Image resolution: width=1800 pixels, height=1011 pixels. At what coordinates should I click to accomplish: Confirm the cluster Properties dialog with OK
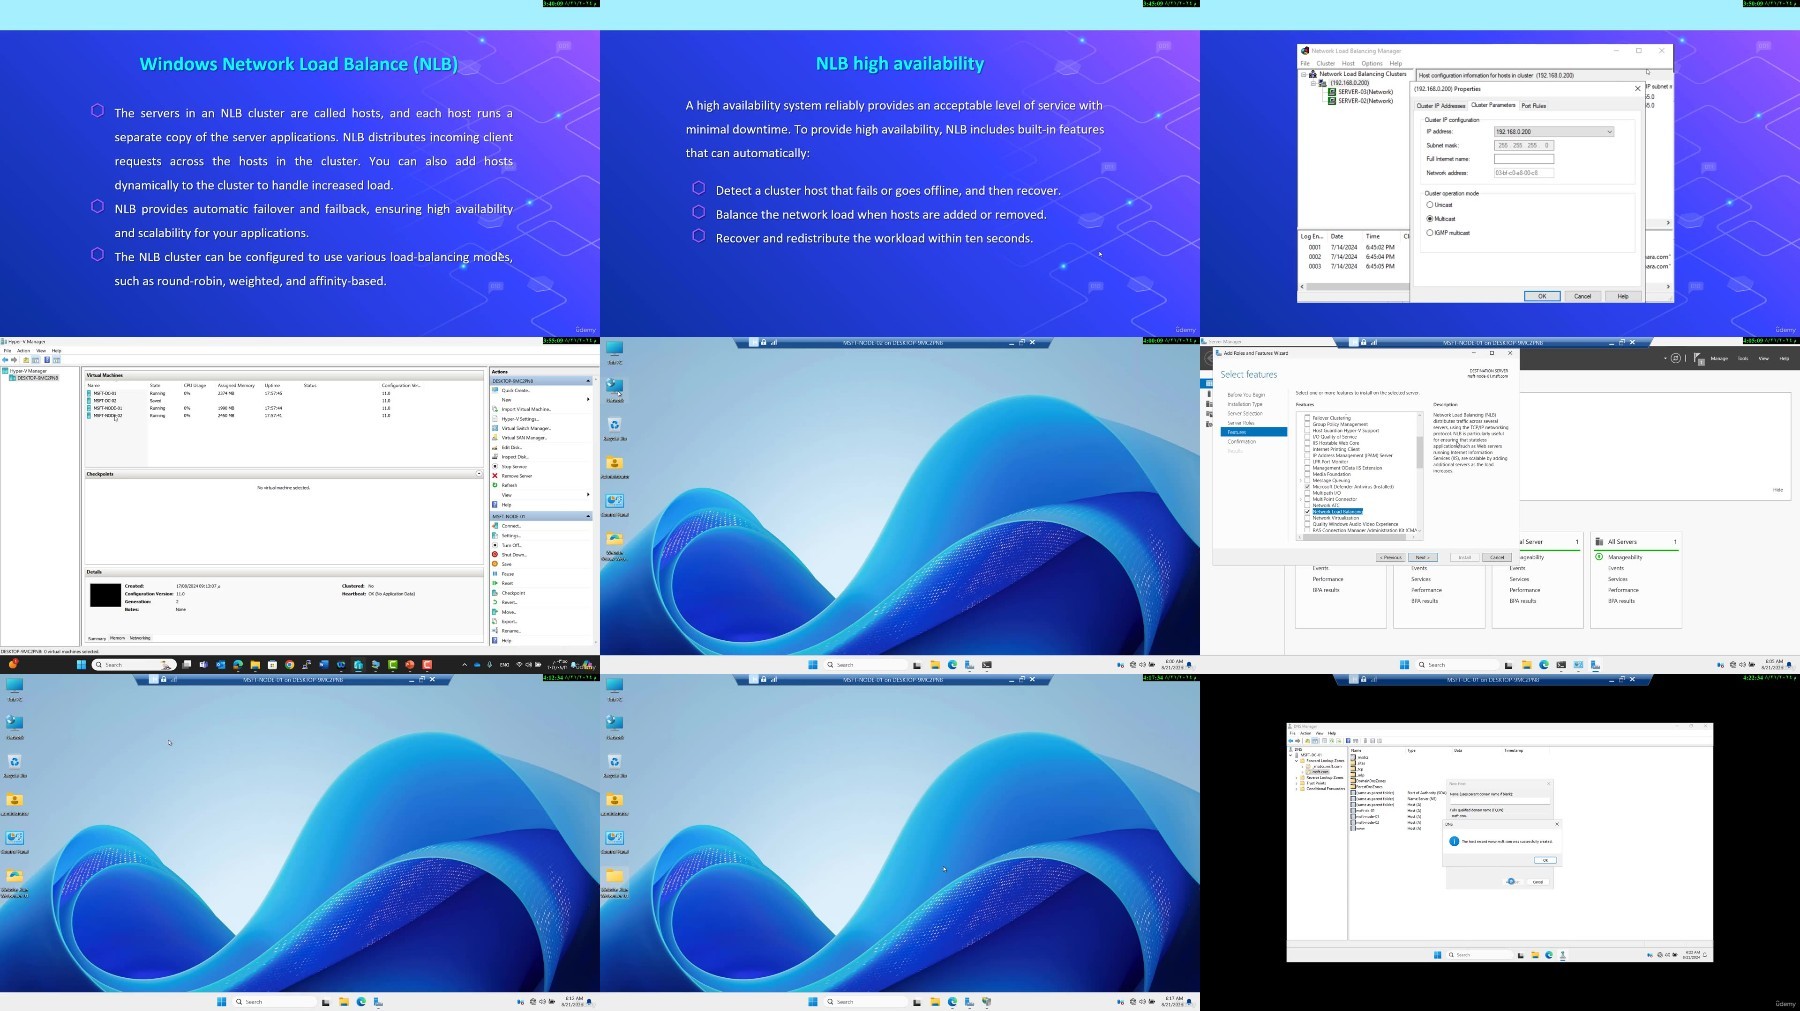pos(1542,296)
